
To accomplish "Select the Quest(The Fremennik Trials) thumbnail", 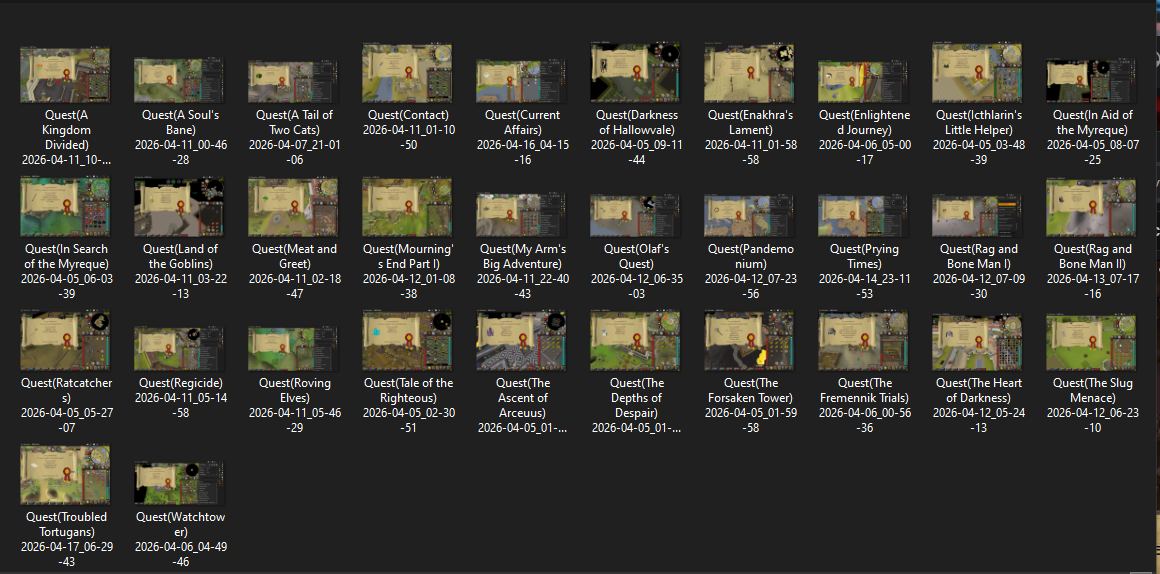I will (x=863, y=341).
